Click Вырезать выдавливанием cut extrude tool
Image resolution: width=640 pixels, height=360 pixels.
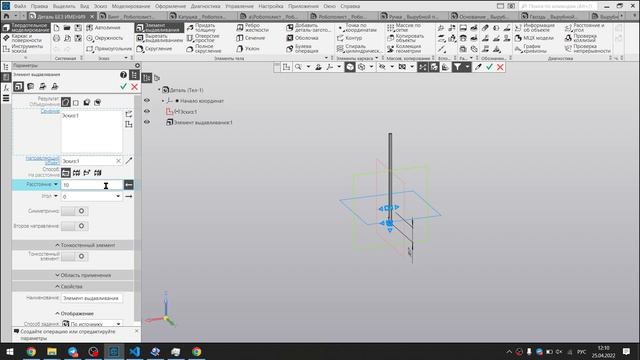[x=160, y=38]
